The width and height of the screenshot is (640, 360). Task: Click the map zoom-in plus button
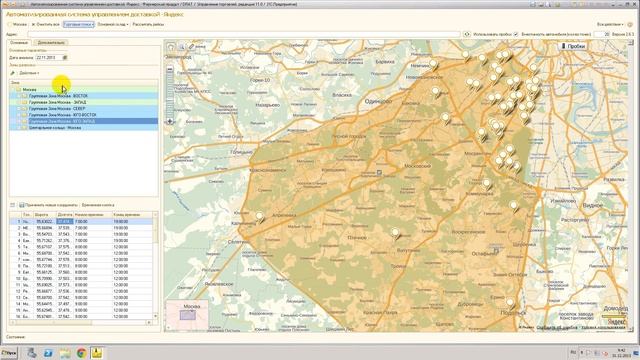pyautogui.click(x=170, y=121)
